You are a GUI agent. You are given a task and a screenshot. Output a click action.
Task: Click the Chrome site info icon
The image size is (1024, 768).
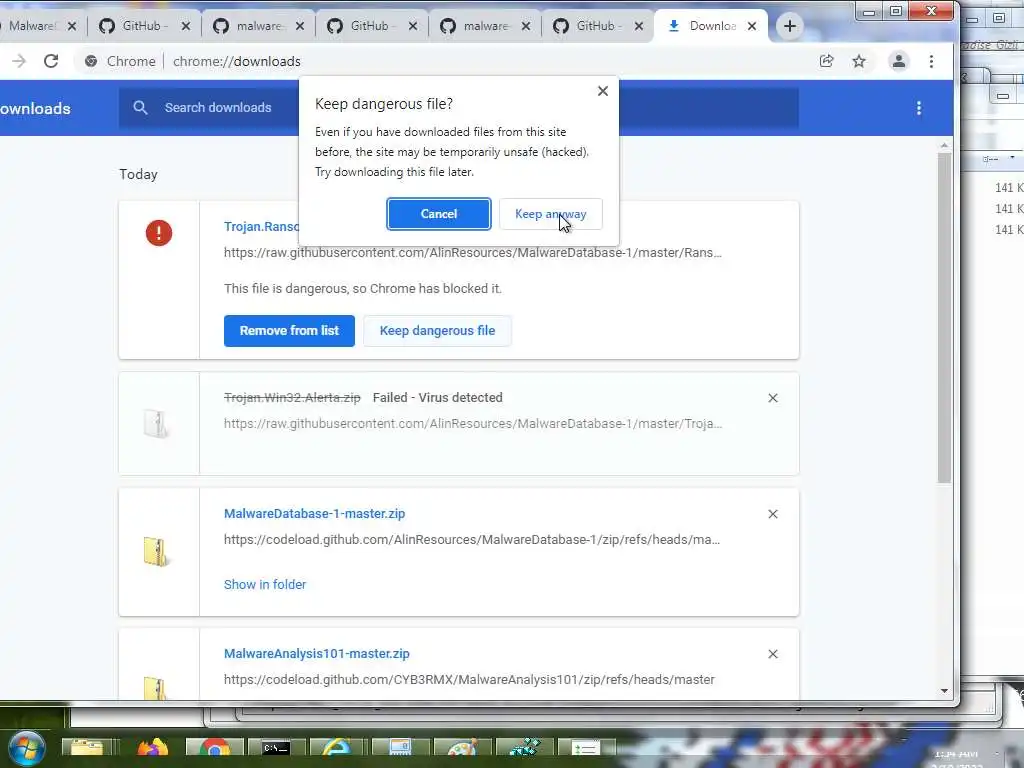91,61
